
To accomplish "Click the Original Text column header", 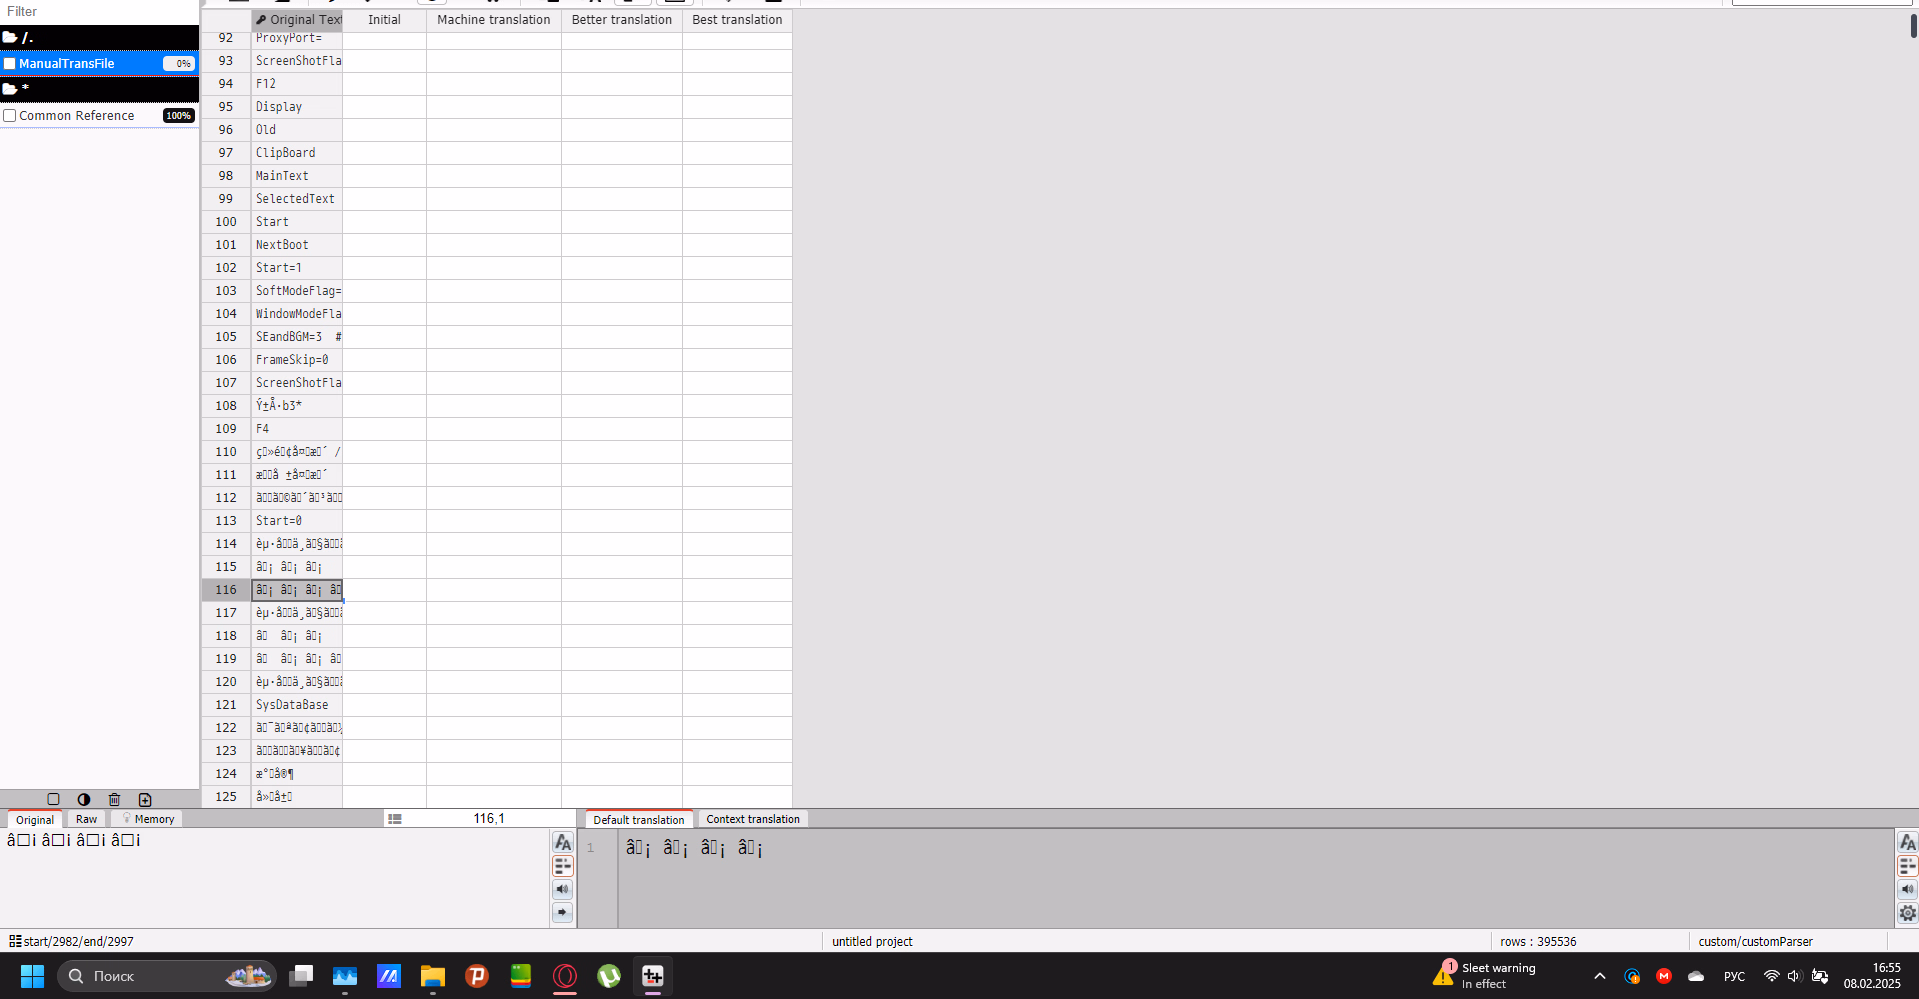I will 298,20.
